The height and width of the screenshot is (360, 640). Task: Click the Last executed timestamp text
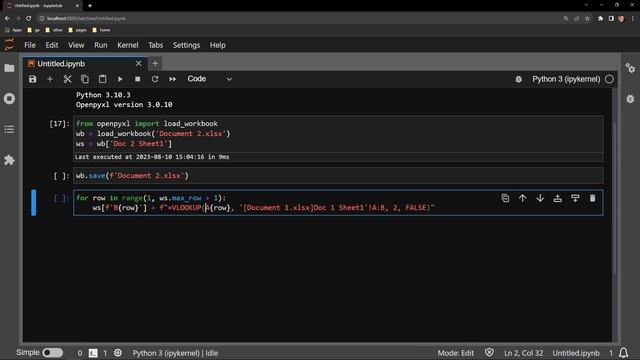pos(152,157)
